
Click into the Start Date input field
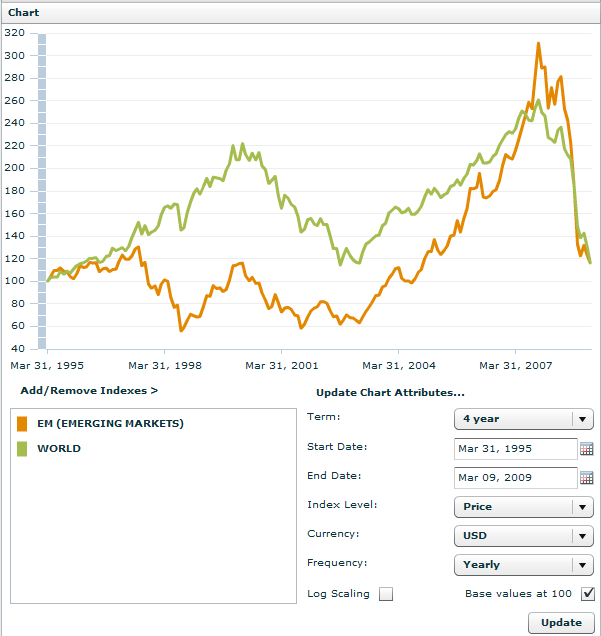[515, 449]
